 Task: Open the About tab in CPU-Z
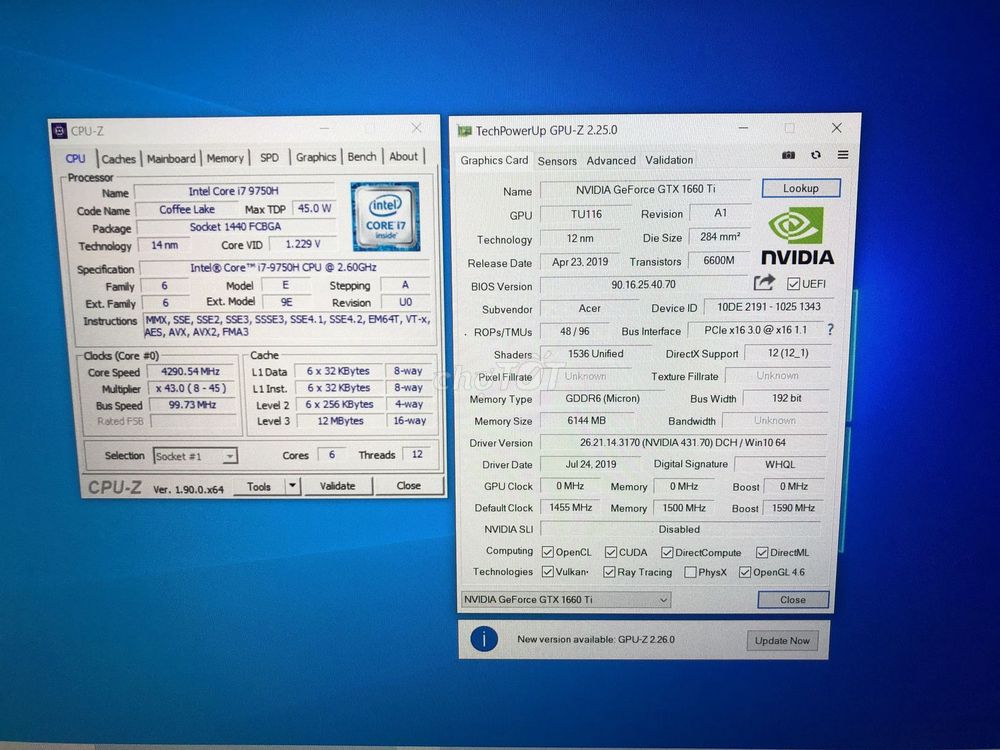(x=403, y=156)
